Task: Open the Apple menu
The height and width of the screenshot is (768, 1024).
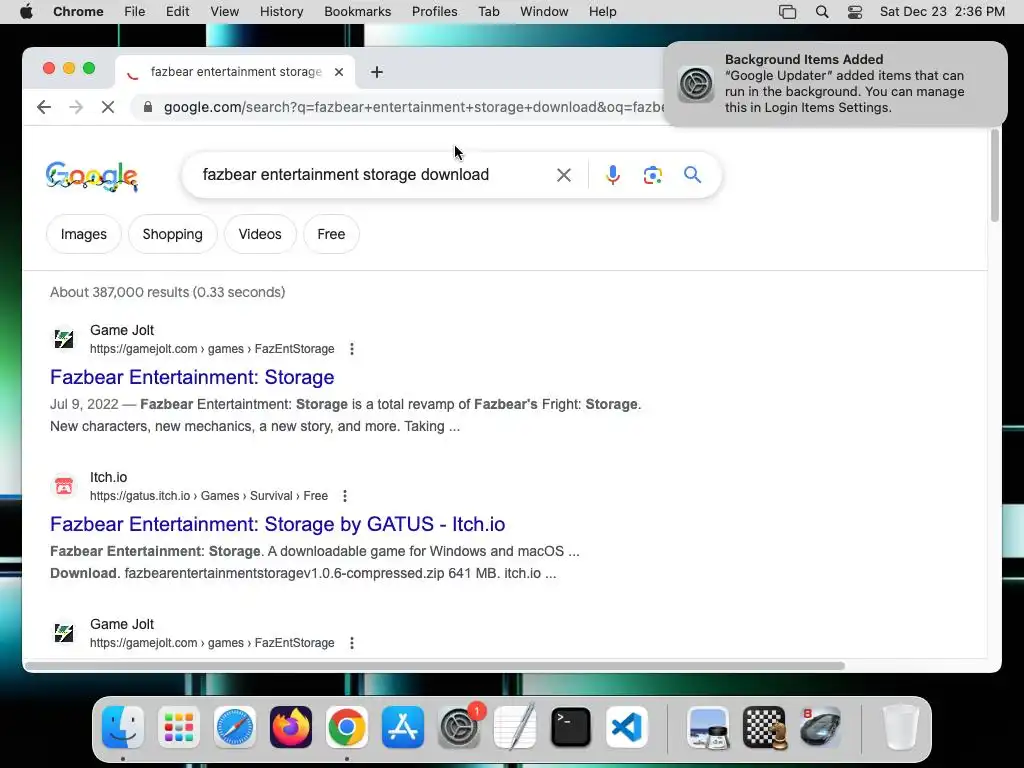Action: pyautogui.click(x=26, y=12)
